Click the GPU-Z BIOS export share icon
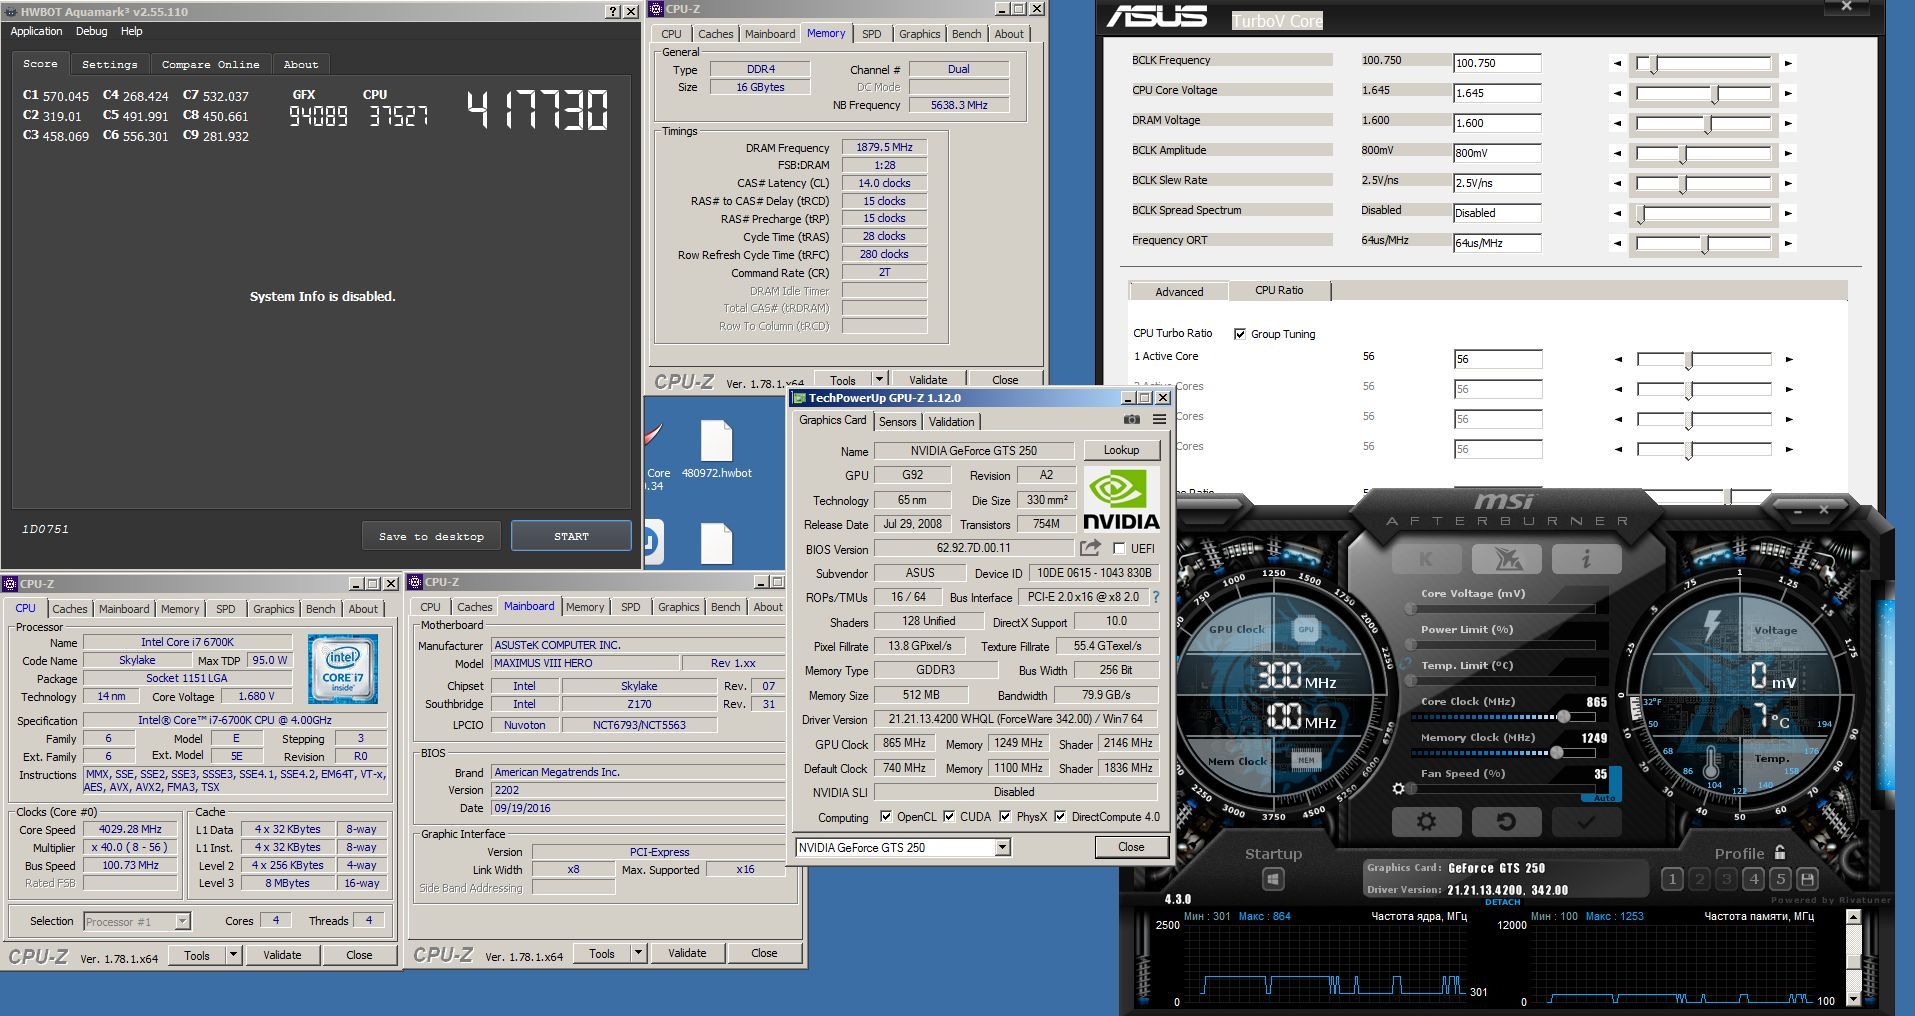Image resolution: width=1915 pixels, height=1016 pixels. (1090, 548)
